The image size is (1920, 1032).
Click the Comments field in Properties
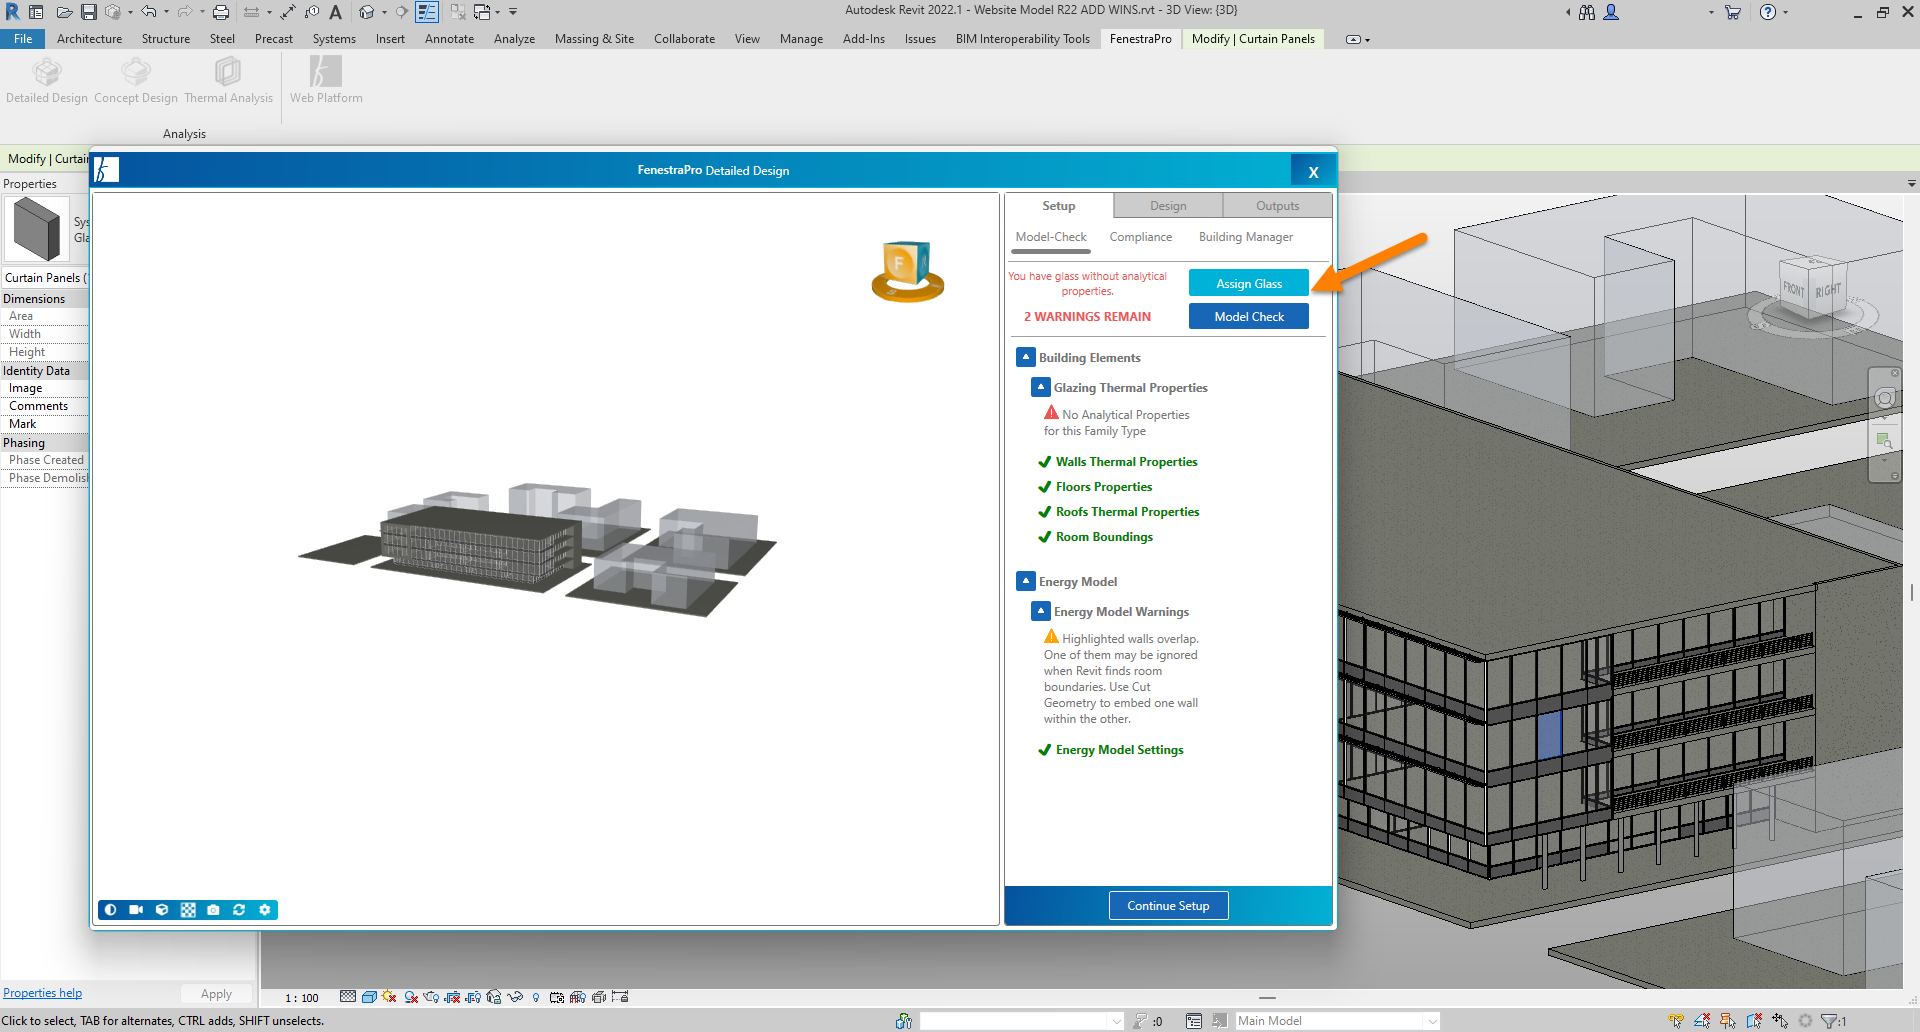[x=45, y=406]
